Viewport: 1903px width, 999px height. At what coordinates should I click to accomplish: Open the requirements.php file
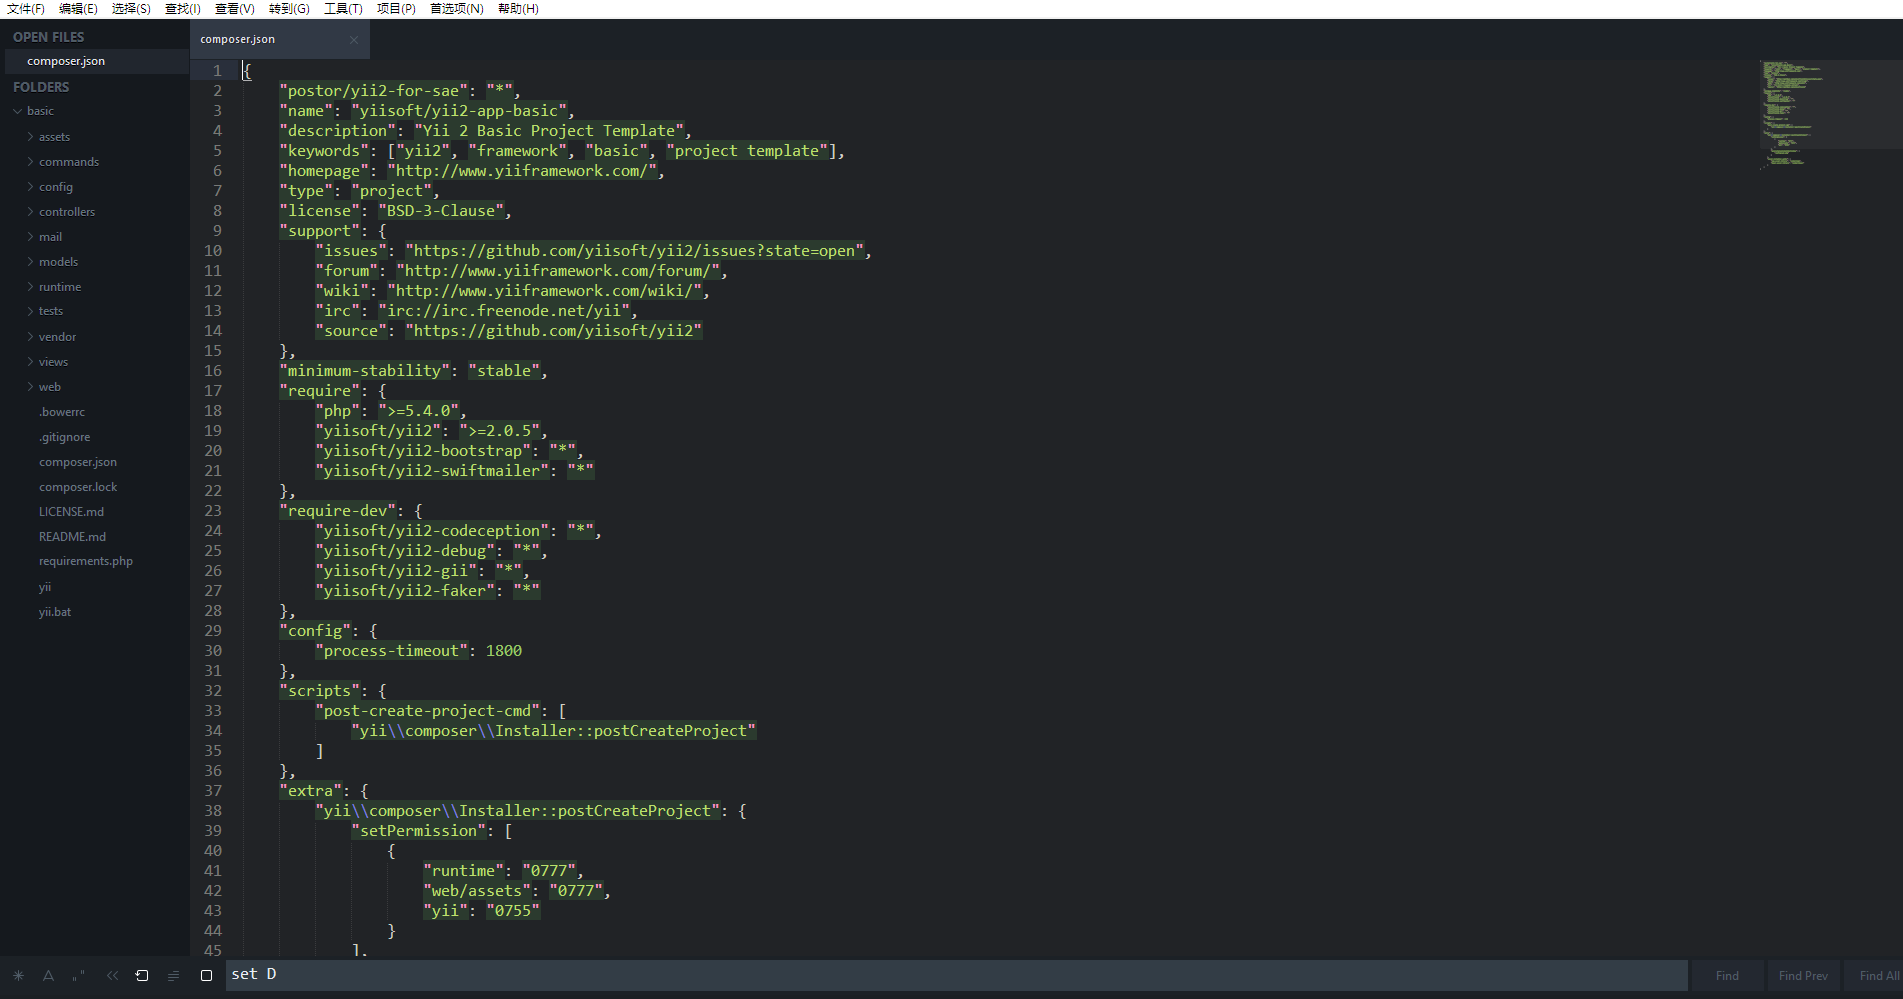point(86,561)
